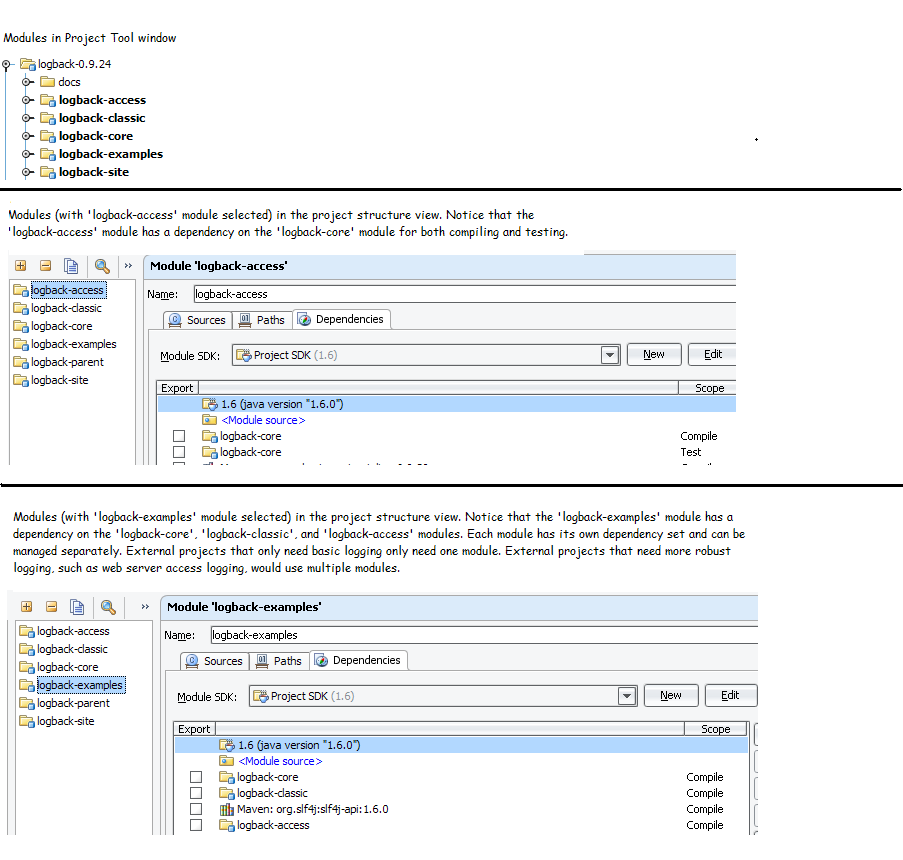Click New button in logback-access module
This screenshot has width=903, height=860.
(x=654, y=354)
